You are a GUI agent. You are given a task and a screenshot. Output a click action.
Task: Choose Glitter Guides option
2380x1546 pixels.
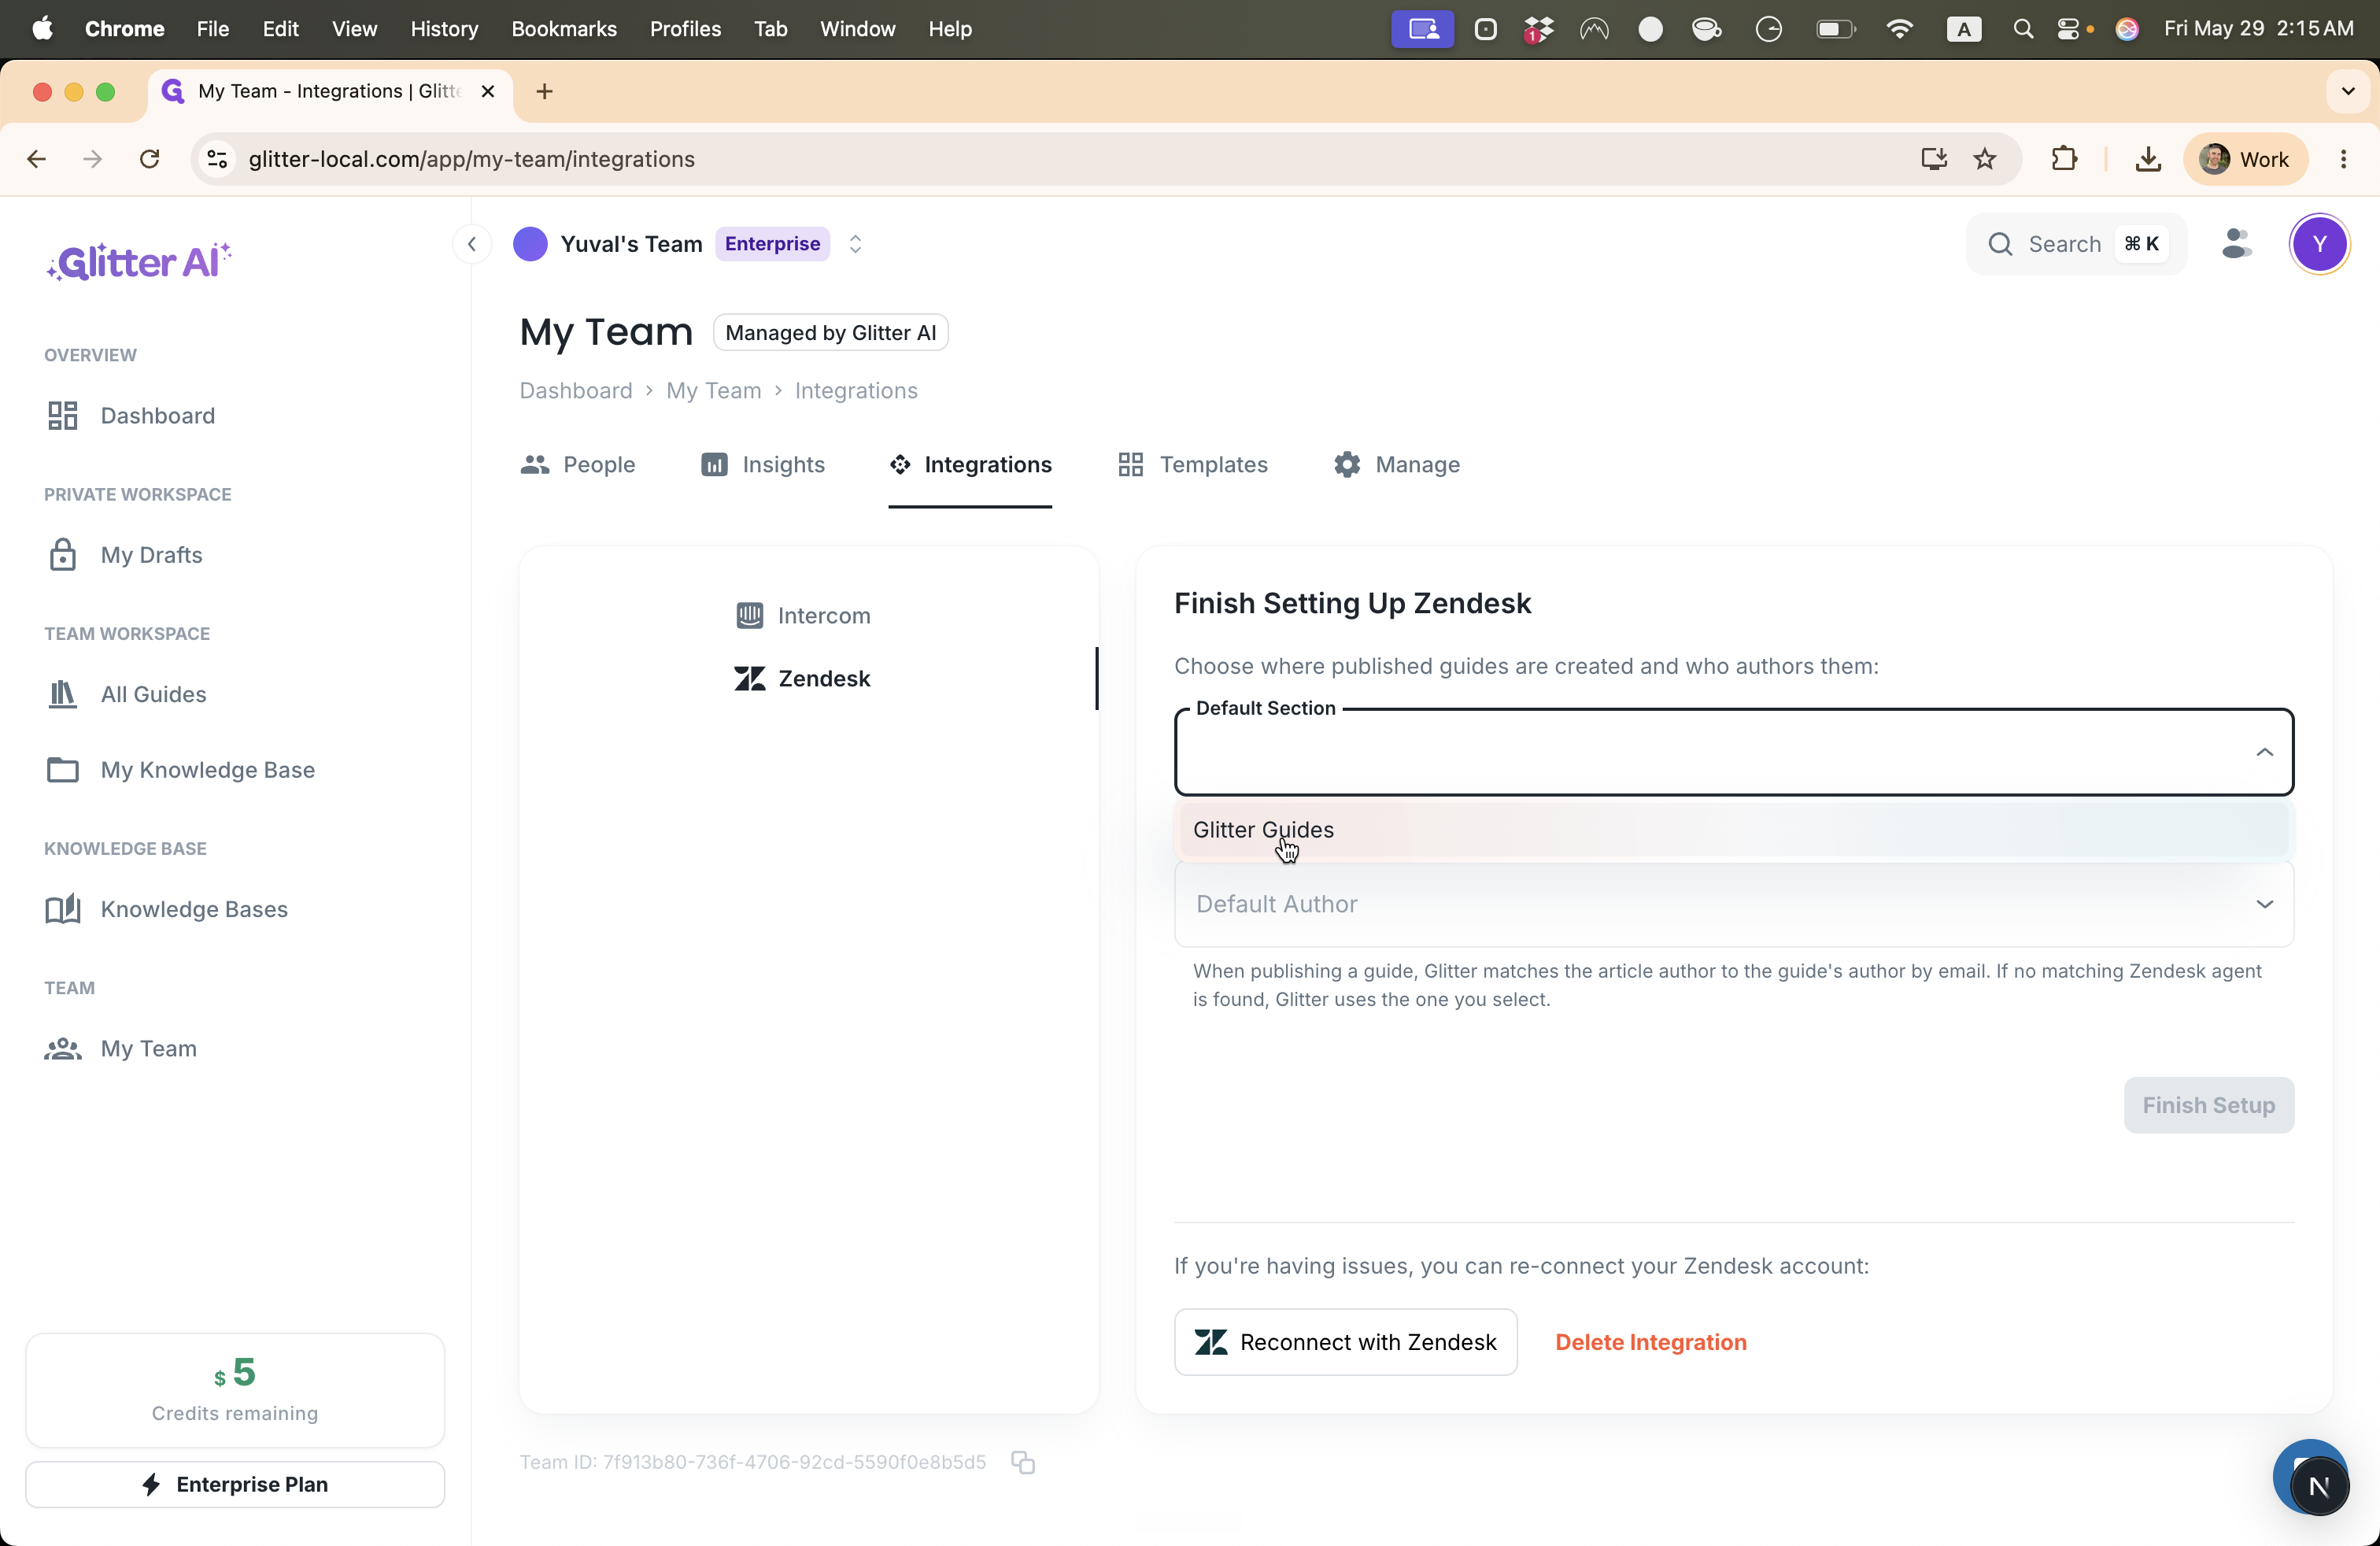point(1733,830)
